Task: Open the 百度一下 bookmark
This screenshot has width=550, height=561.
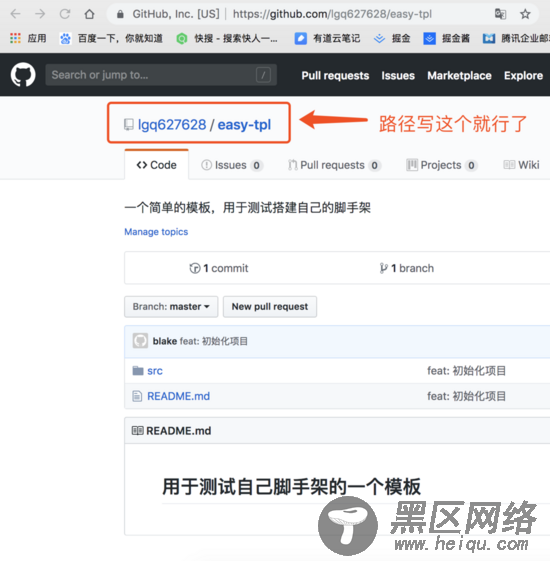Action: 111,38
